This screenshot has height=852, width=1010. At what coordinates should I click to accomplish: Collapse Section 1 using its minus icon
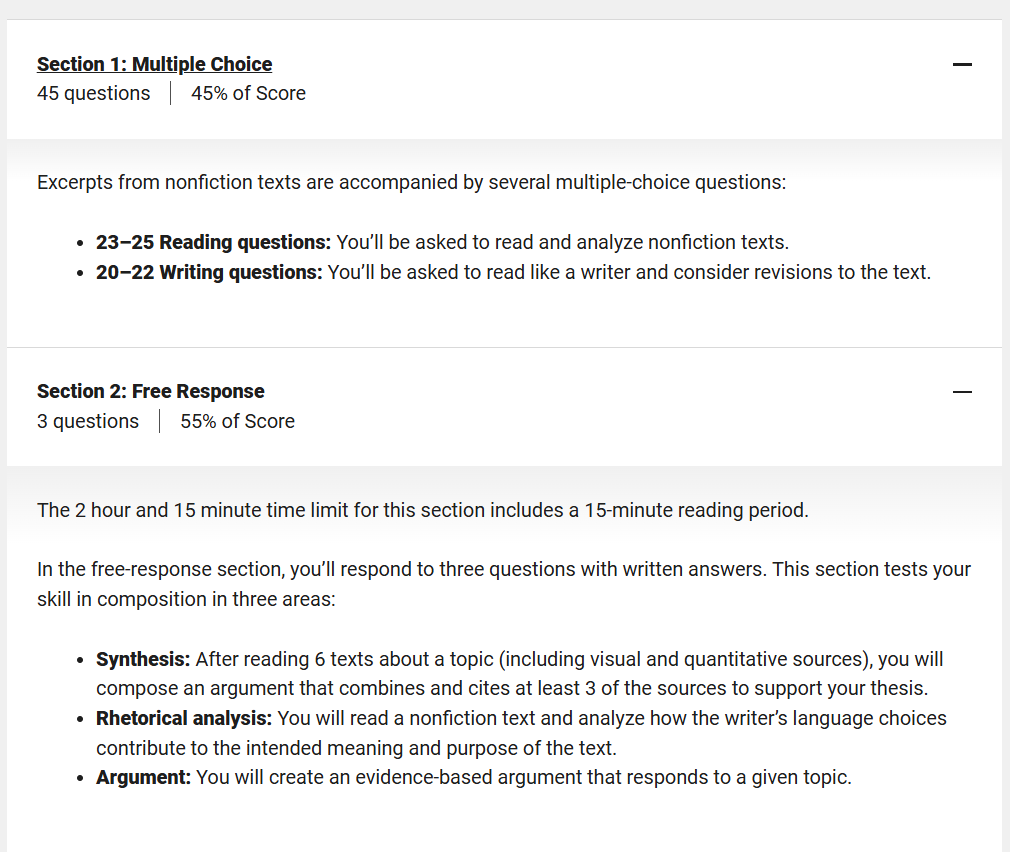(962, 65)
